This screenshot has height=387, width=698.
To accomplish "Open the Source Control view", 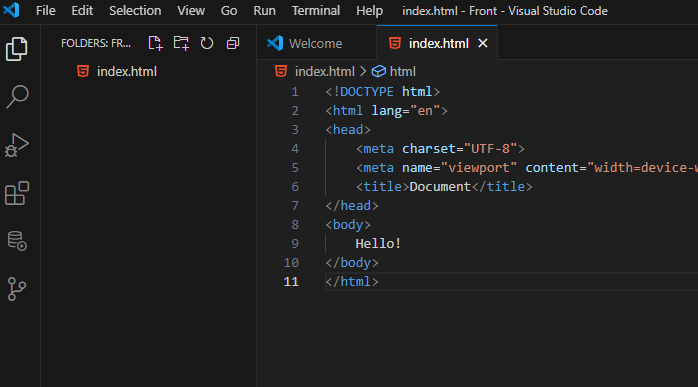I will pos(17,289).
